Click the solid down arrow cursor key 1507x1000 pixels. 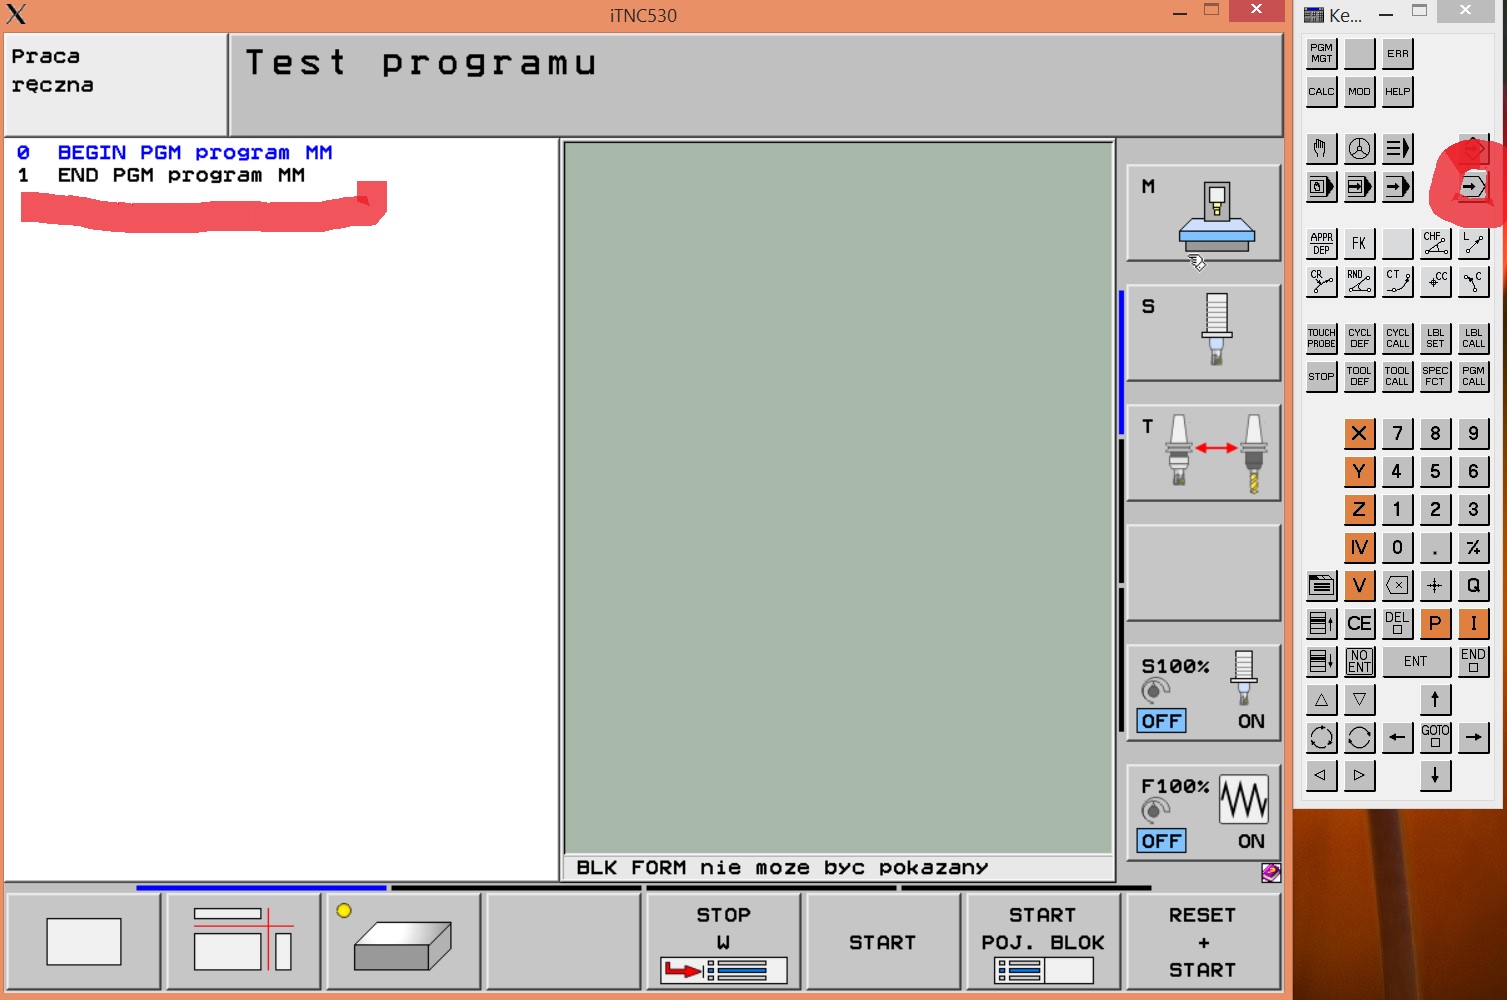pyautogui.click(x=1435, y=775)
